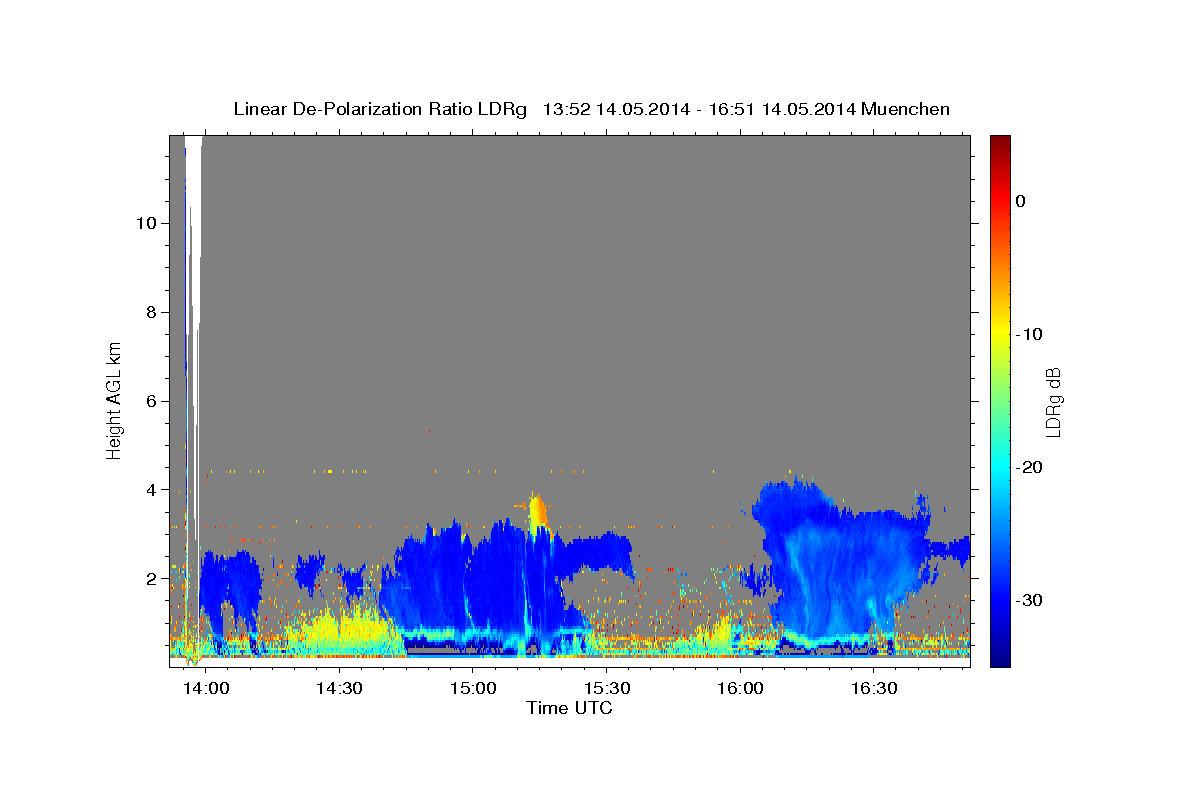Click the 16:30 time tick label
This screenshot has height=800, width=1200.
tap(873, 689)
